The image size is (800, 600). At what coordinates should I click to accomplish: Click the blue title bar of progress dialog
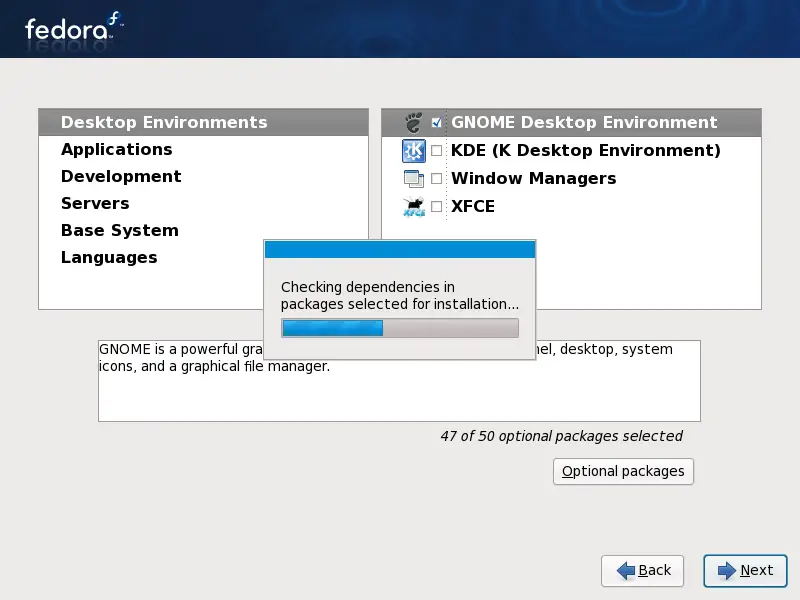400,249
